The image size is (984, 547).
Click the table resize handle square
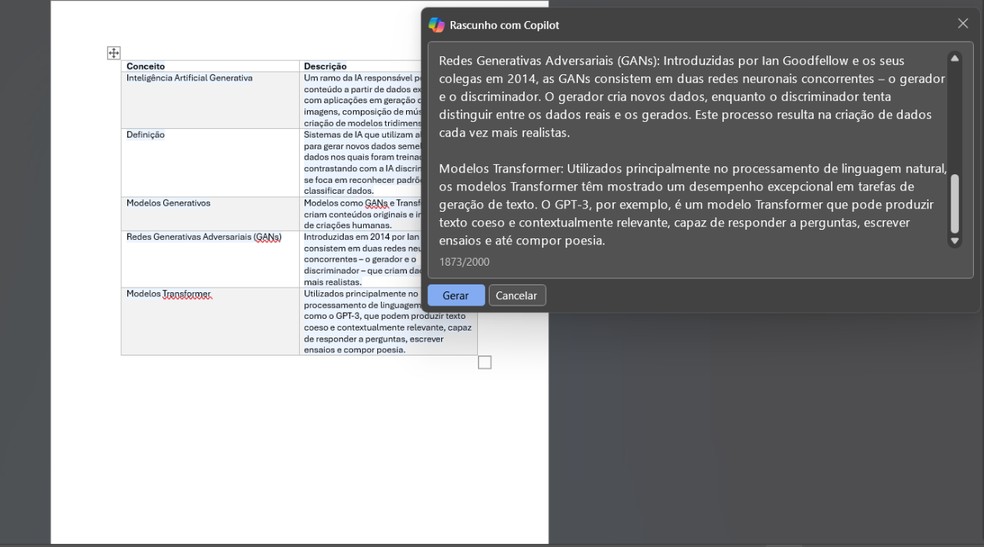[x=484, y=363]
